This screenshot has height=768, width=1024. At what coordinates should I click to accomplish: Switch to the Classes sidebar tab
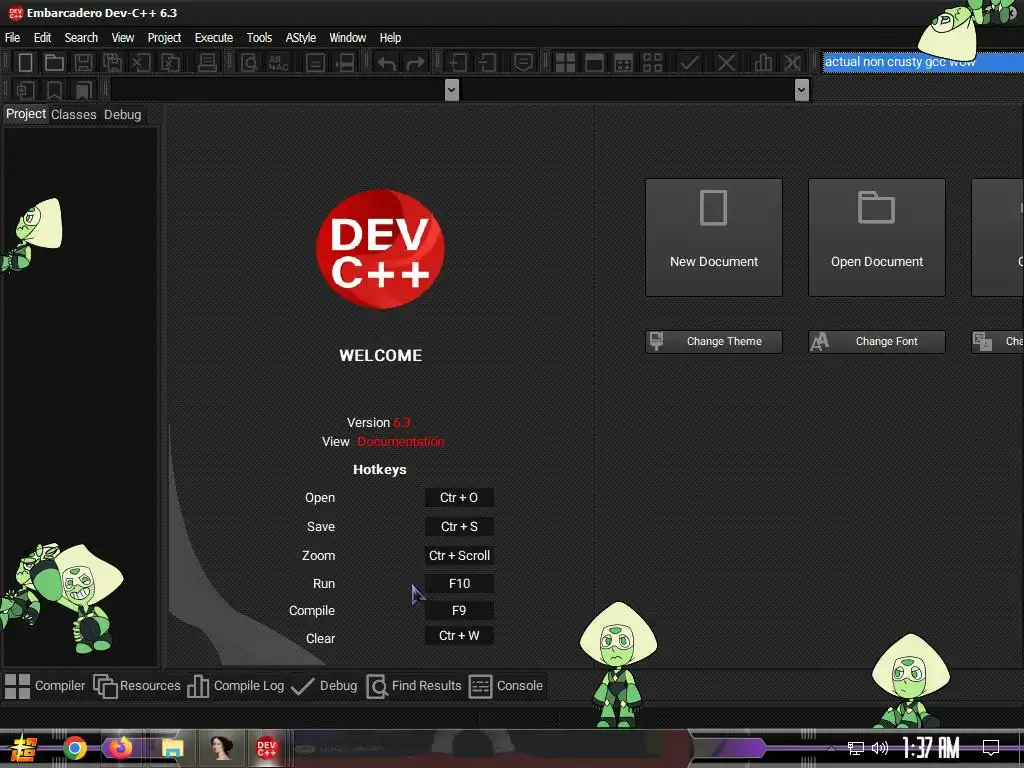pos(74,114)
